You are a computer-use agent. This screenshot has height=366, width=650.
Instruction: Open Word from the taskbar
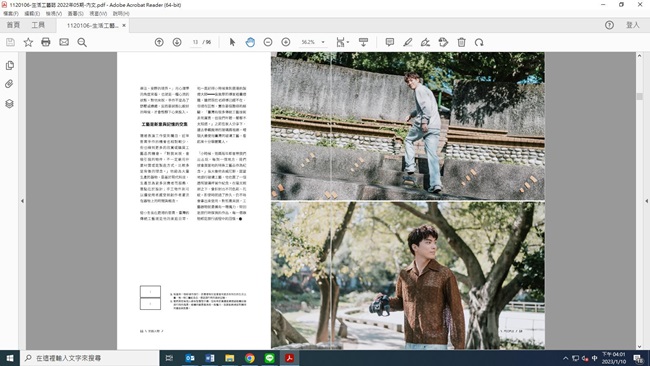point(210,358)
